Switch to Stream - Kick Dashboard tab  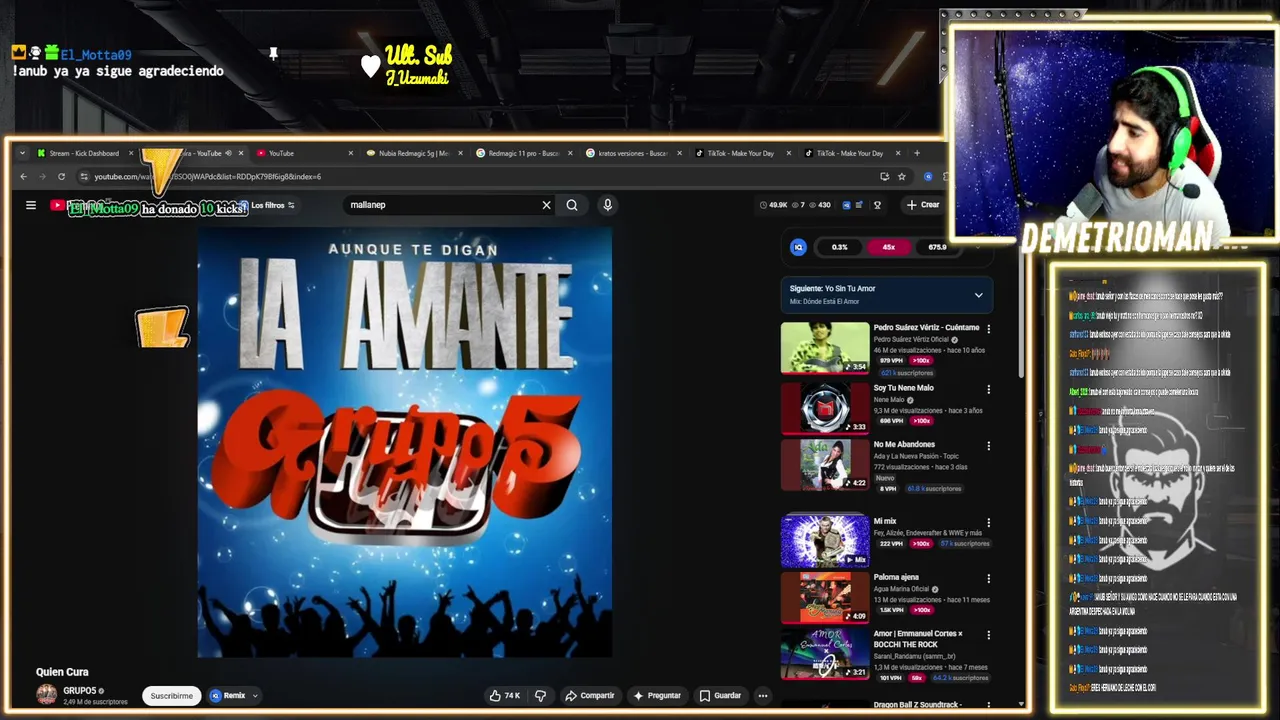84,153
